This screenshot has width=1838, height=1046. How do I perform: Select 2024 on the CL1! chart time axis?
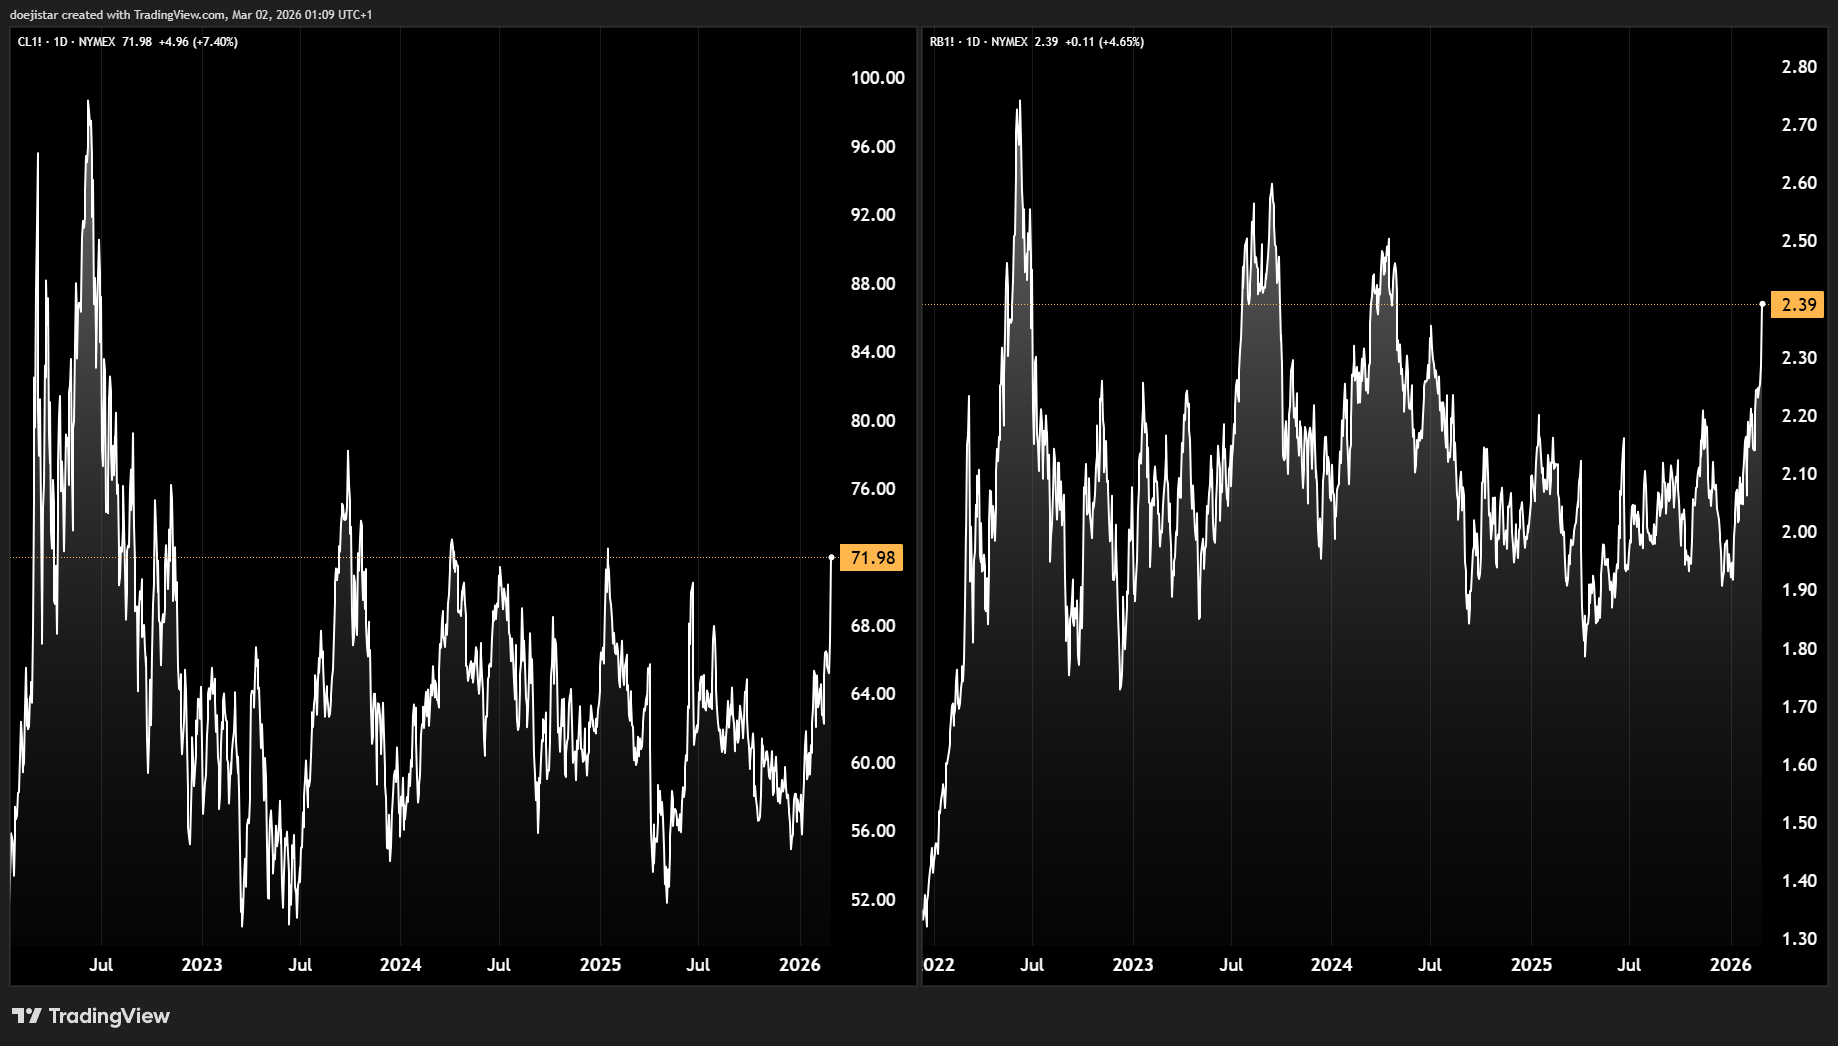point(400,965)
